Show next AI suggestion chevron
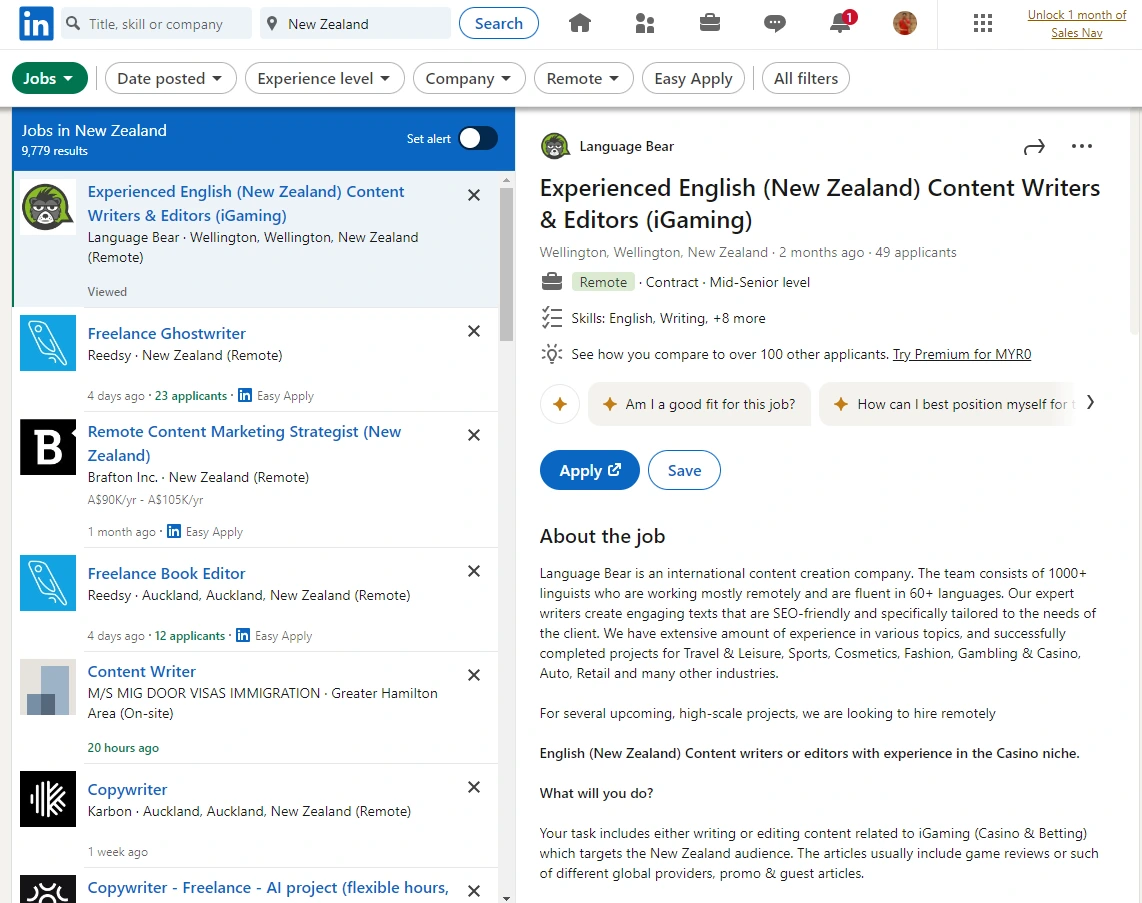Image resolution: width=1142 pixels, height=903 pixels. point(1090,403)
